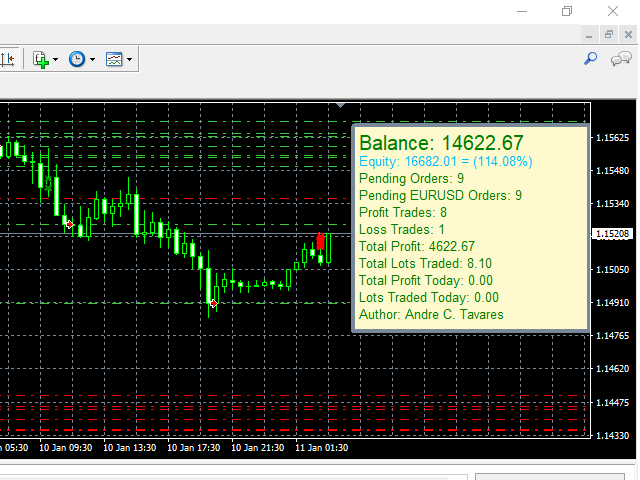Click the red order marker at latest candle
The width and height of the screenshot is (640, 480).
[320, 242]
